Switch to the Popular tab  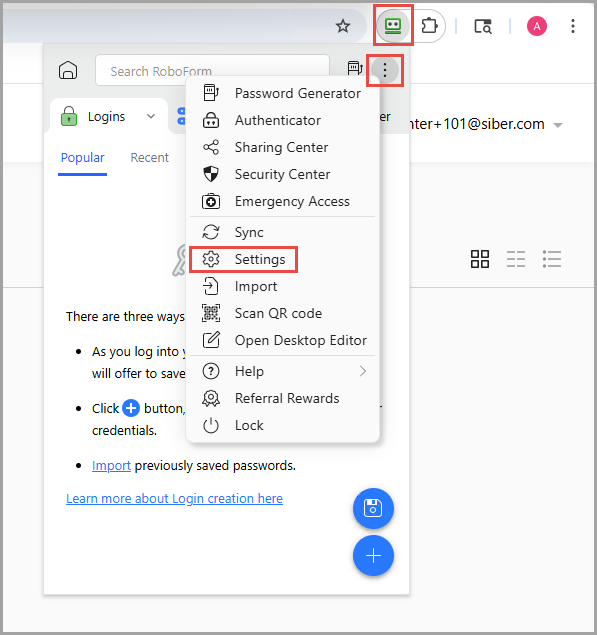tap(83, 158)
